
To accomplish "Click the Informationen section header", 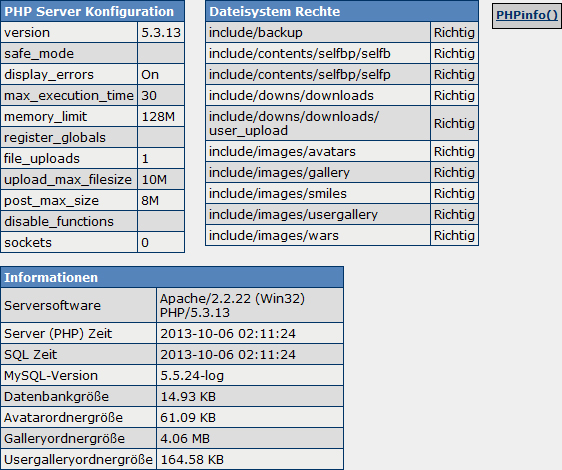I will tap(172, 277).
